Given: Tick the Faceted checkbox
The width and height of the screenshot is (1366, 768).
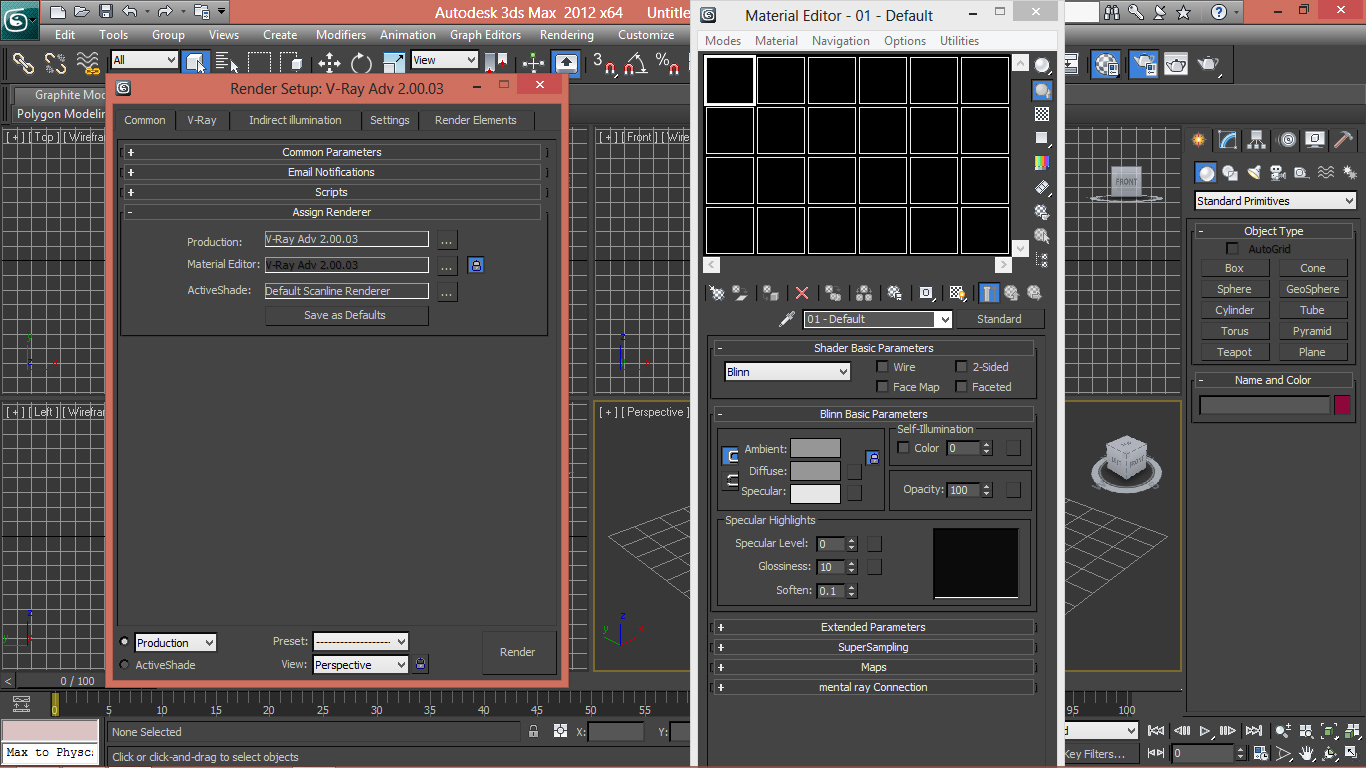Looking at the screenshot, I should 962,387.
